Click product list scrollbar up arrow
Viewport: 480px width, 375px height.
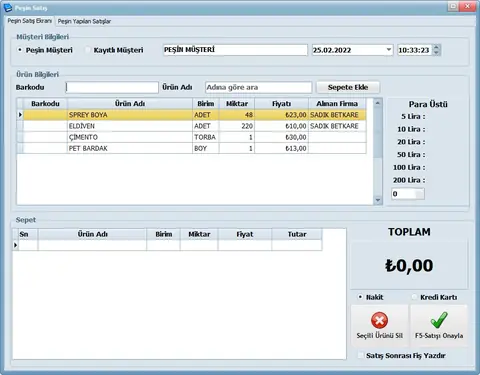(378, 103)
